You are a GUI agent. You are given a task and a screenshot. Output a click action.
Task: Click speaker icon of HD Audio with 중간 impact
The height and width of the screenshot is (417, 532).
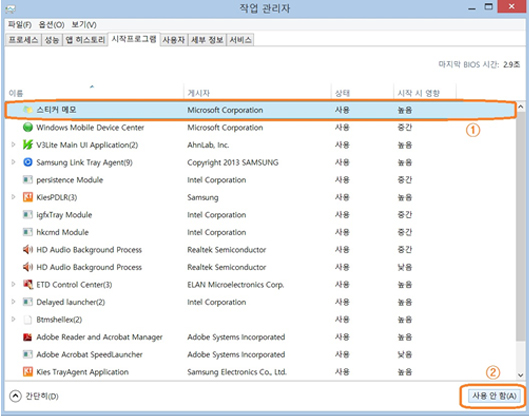point(27,250)
